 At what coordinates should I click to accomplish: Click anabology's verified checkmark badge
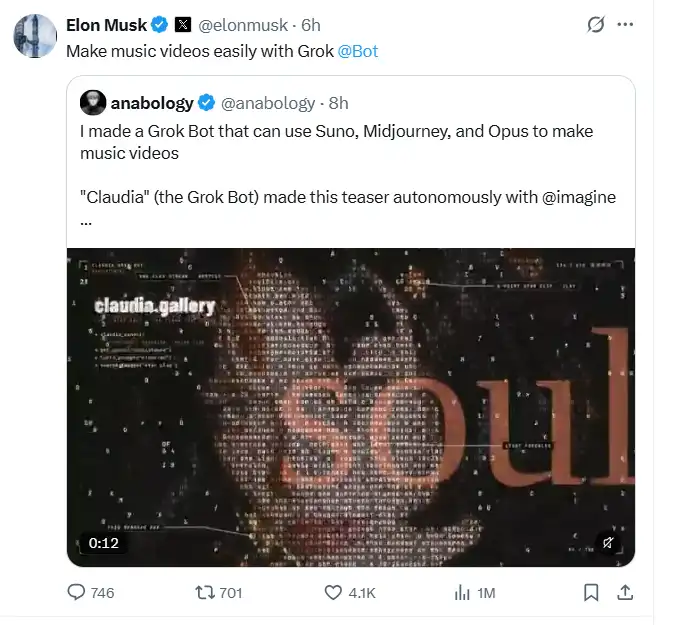206,103
